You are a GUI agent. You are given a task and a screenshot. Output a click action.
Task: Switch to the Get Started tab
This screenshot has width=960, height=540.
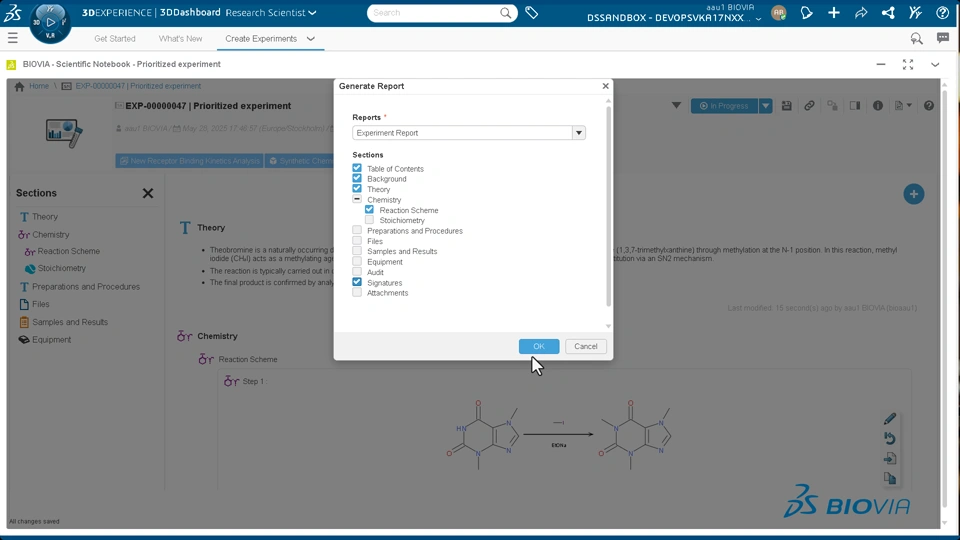114,39
